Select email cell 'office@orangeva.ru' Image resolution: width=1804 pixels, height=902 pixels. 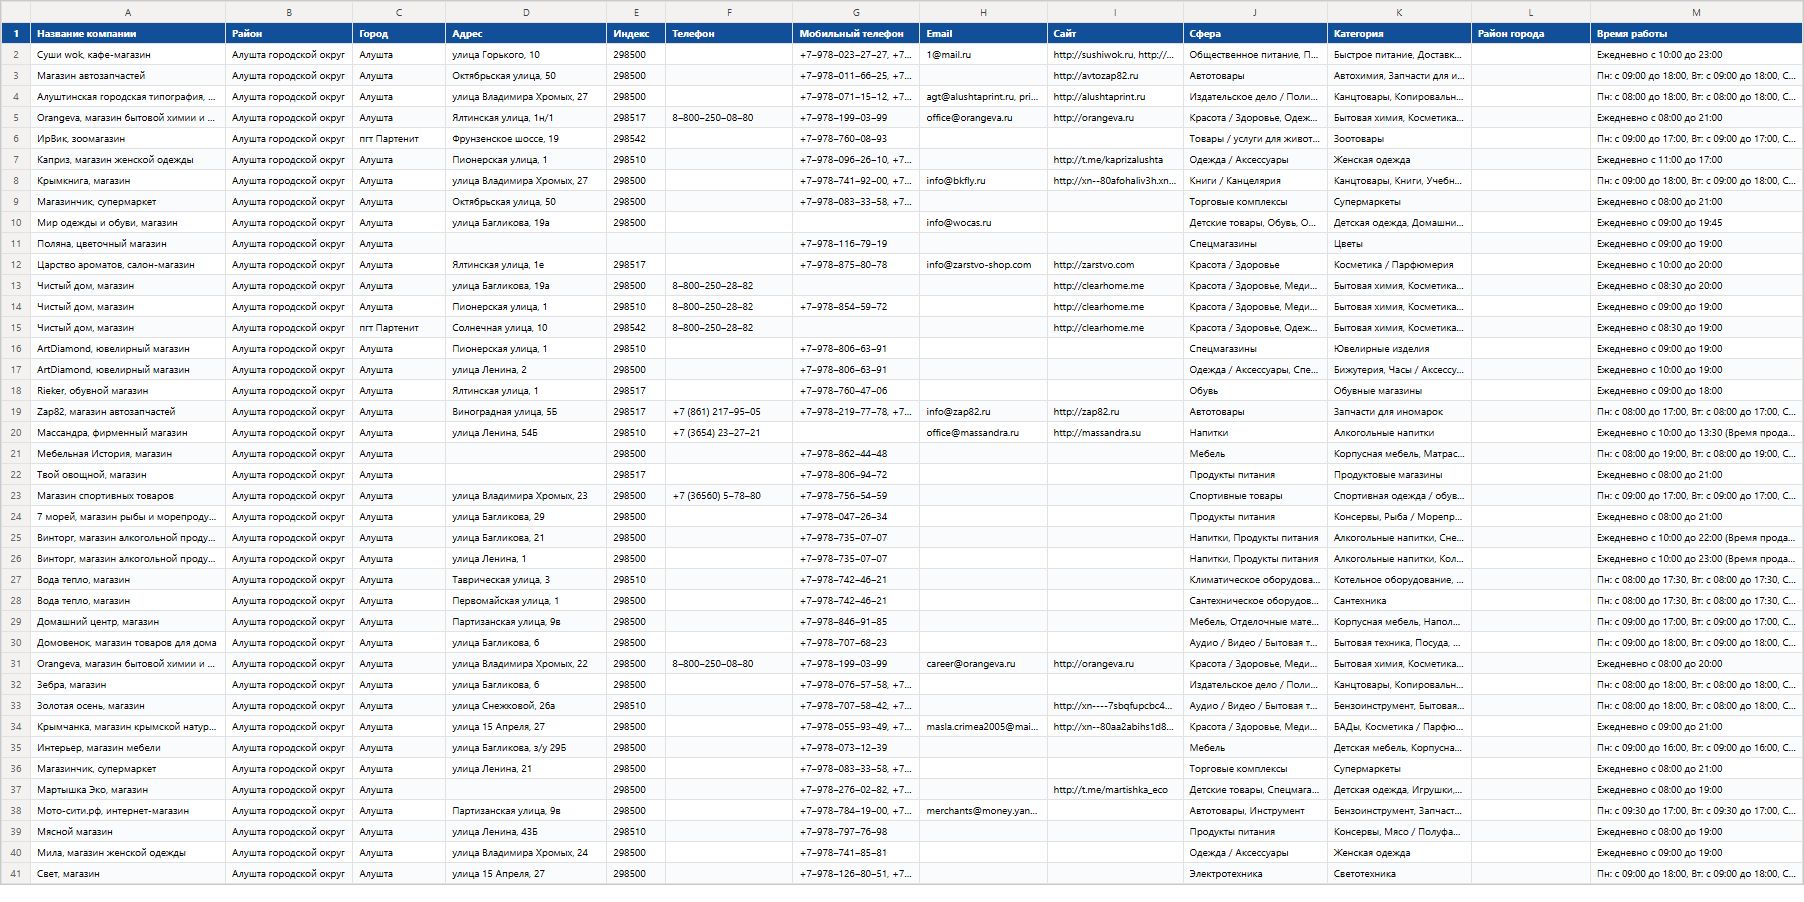(983, 118)
